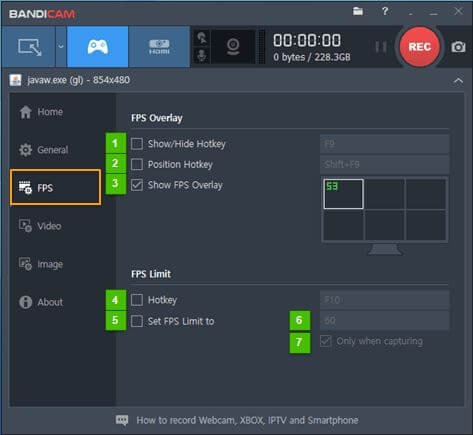Take a screenshot with the camera icon
Screen dimensions: 473x435
click(x=458, y=47)
